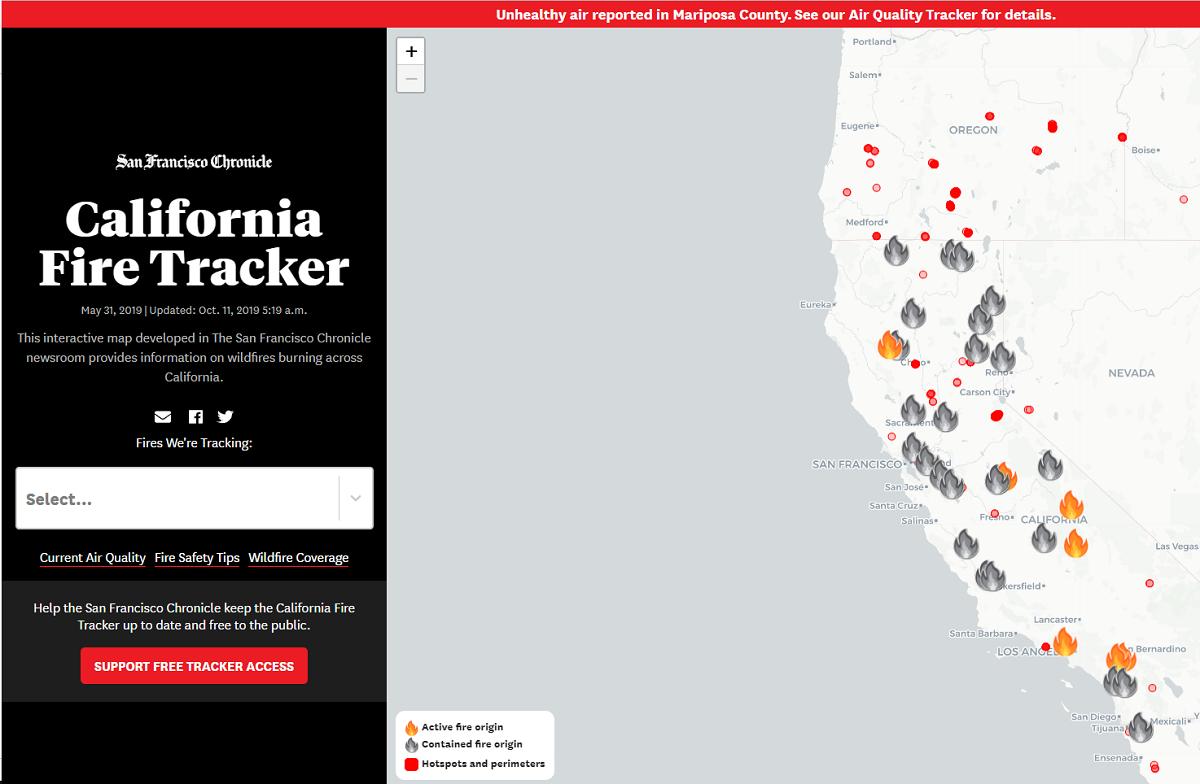Open the active fire marker northwest of Chico

click(889, 345)
